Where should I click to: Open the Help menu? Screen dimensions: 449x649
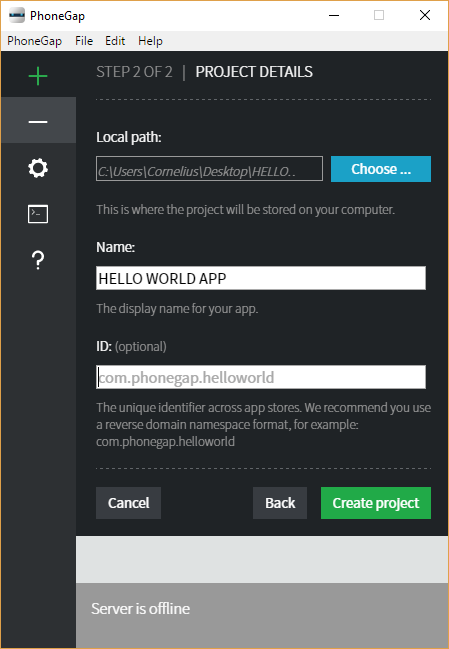tap(150, 41)
